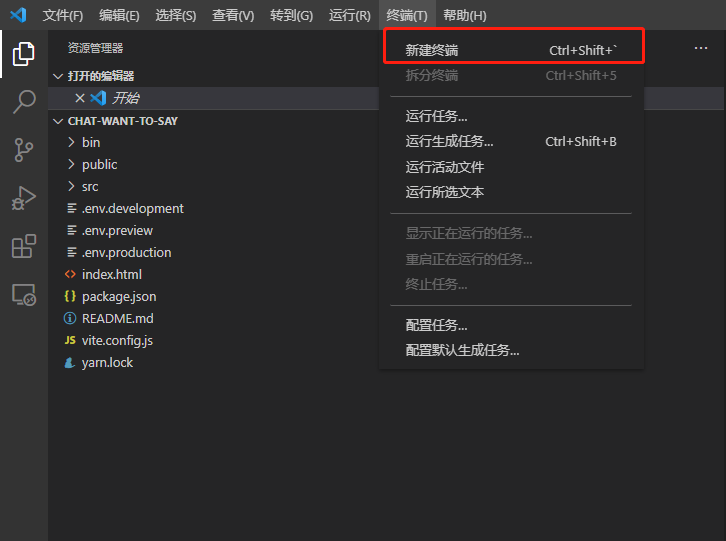Open the Run and Debug icon
The height and width of the screenshot is (541, 726).
coord(24,198)
